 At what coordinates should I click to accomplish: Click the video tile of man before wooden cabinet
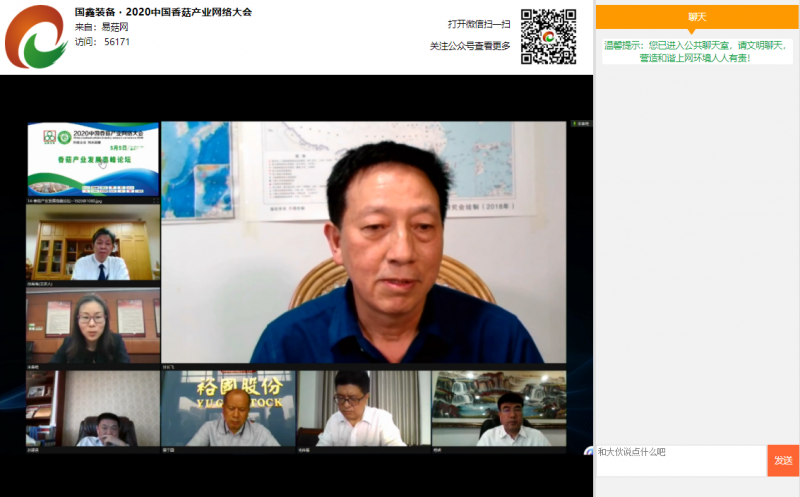[x=93, y=242]
